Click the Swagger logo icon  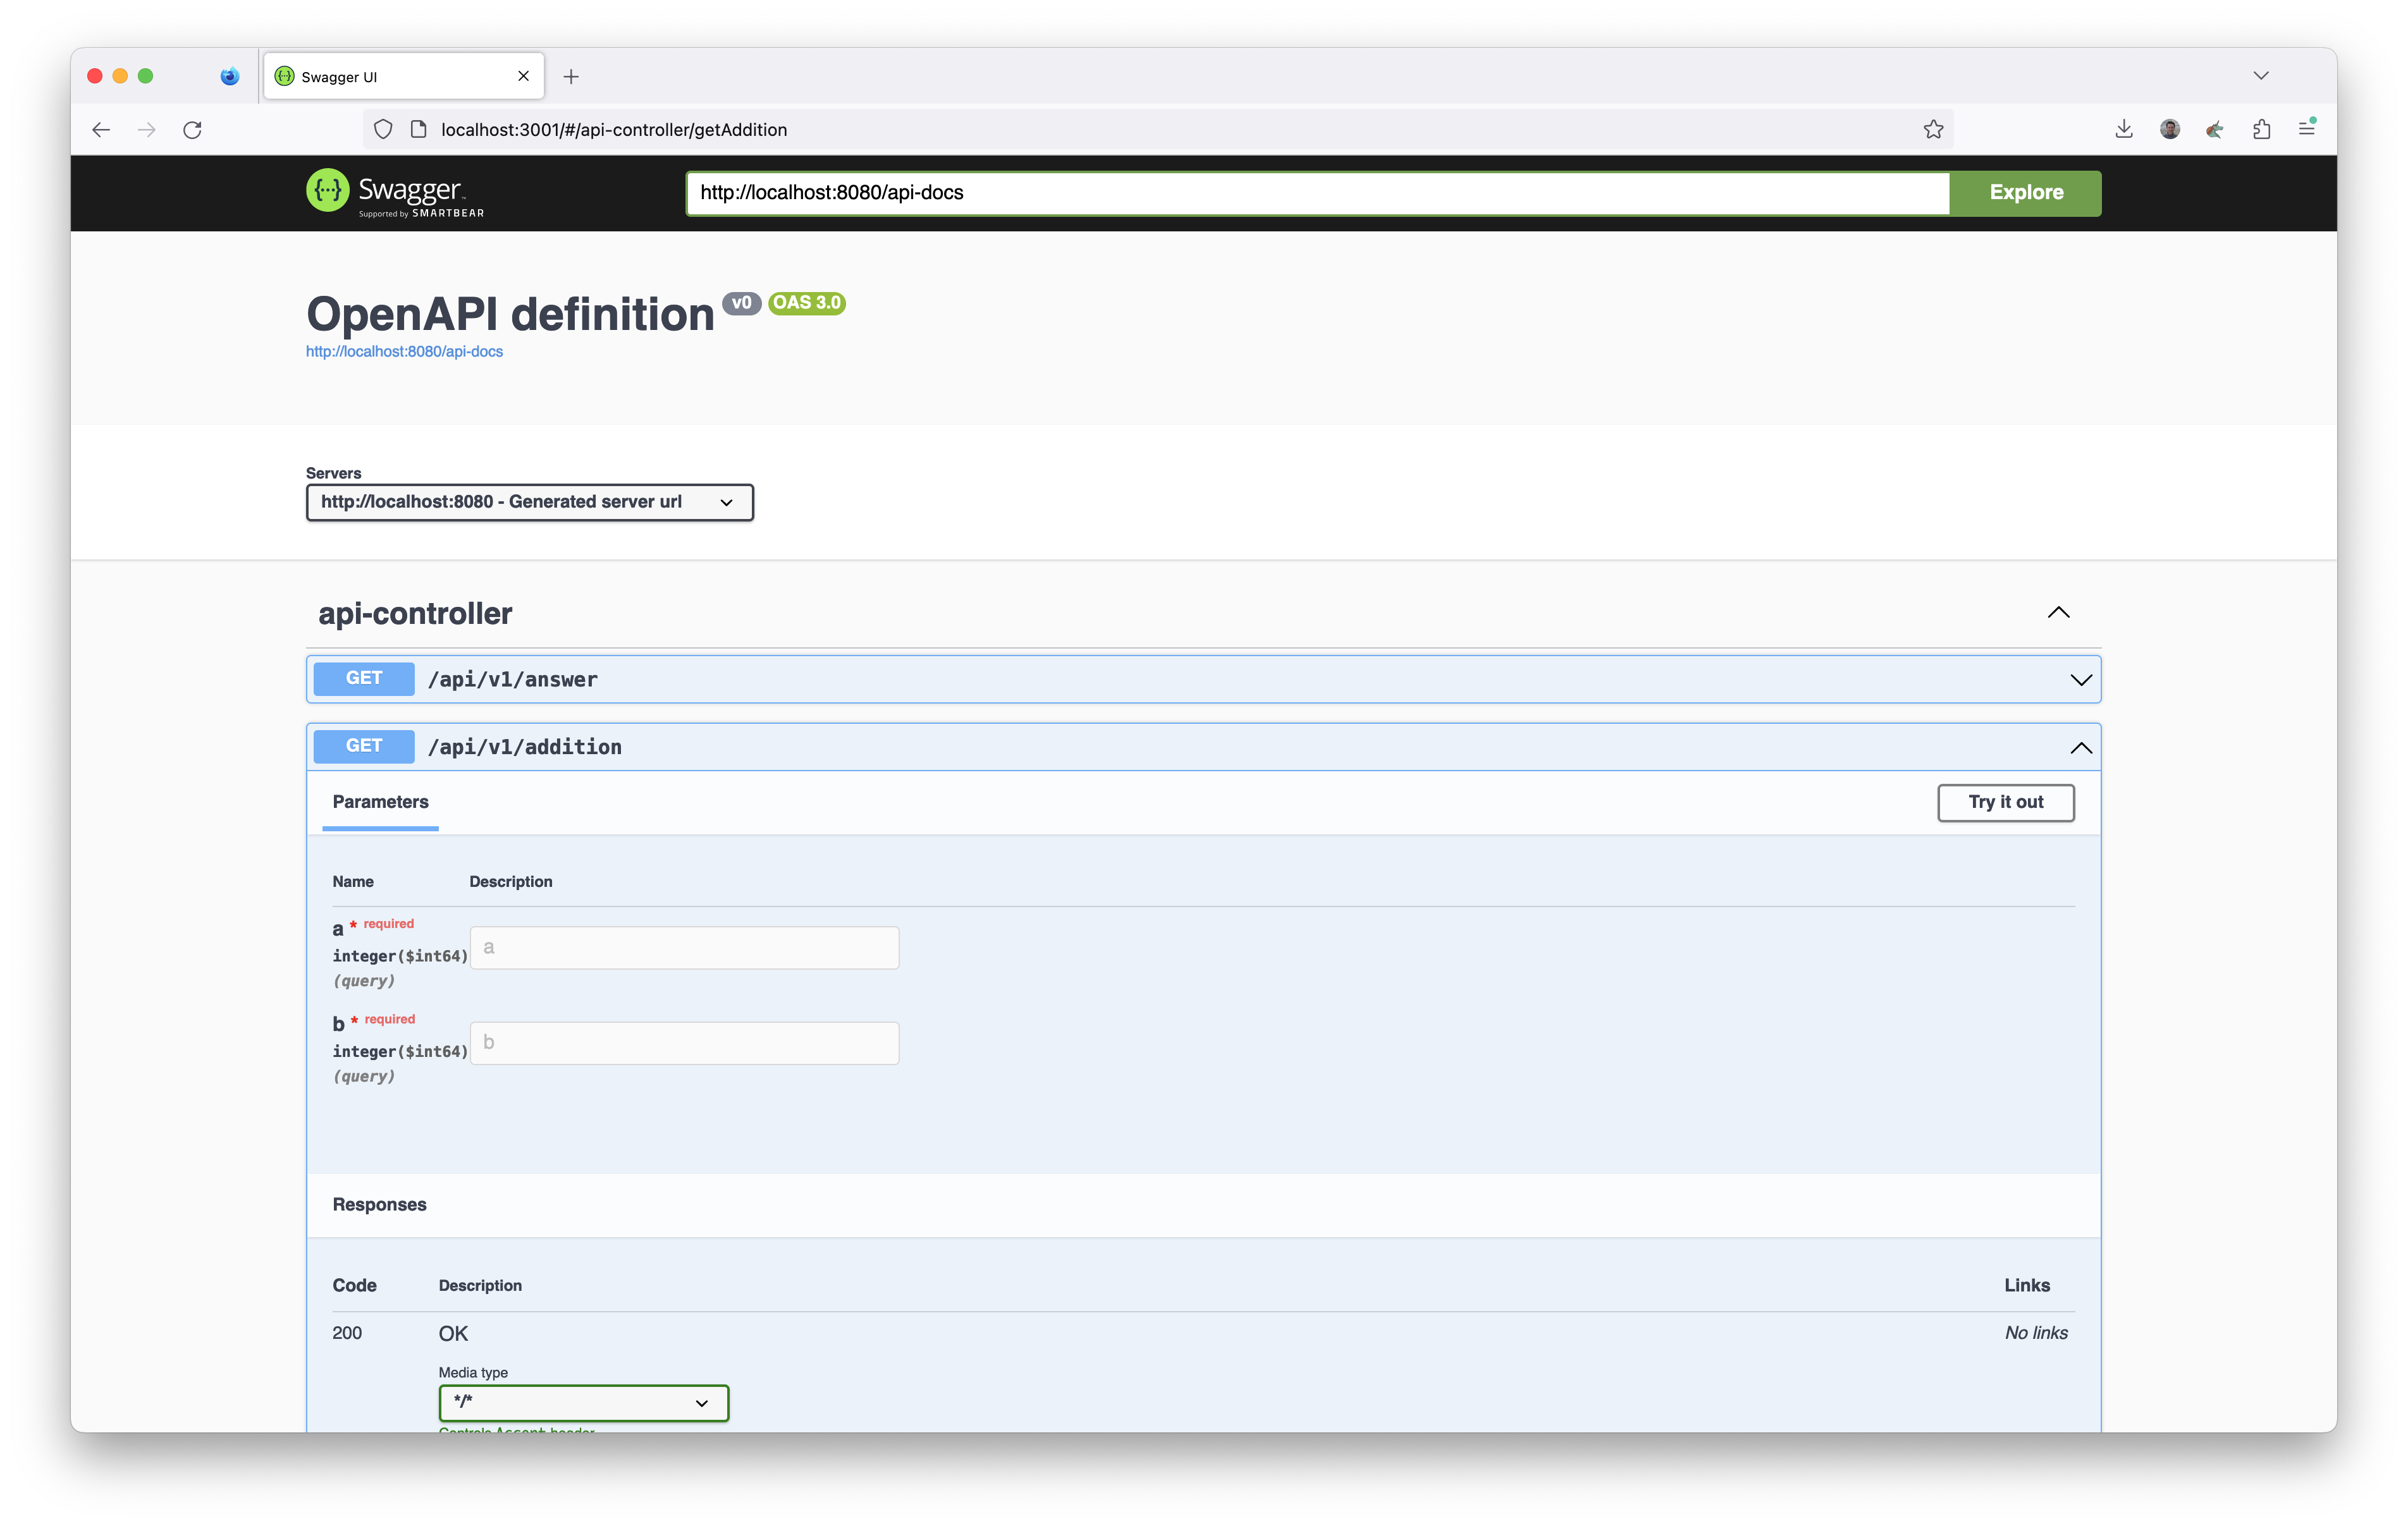click(328, 190)
